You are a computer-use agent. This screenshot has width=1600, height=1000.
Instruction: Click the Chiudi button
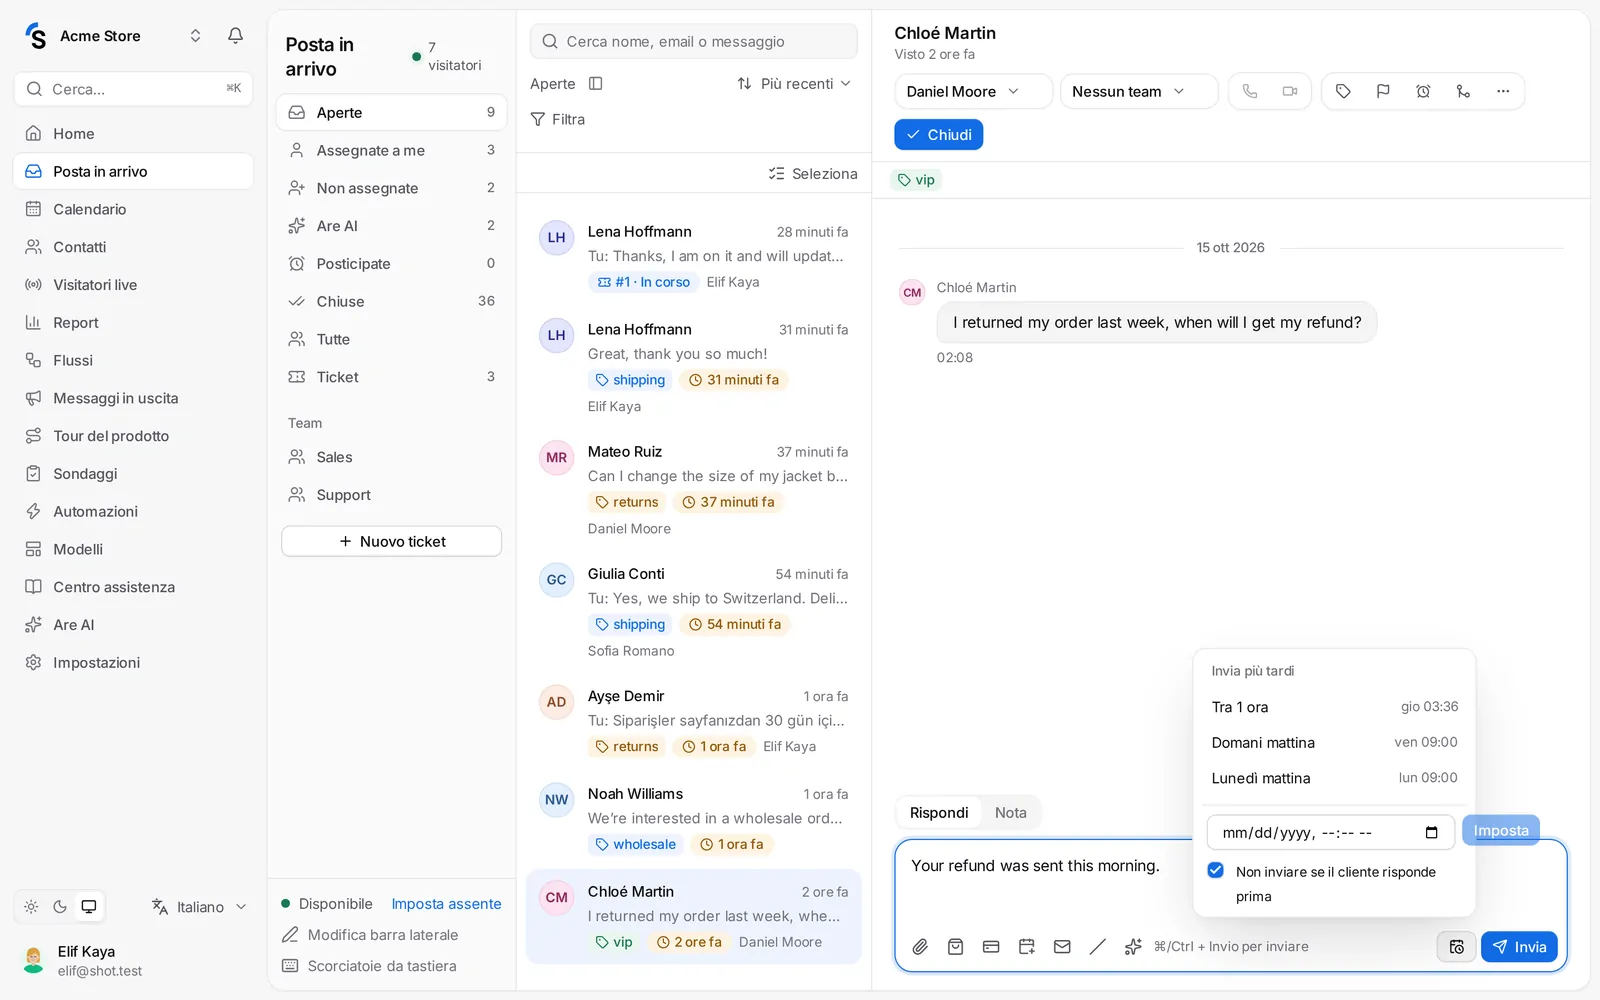pyautogui.click(x=939, y=135)
